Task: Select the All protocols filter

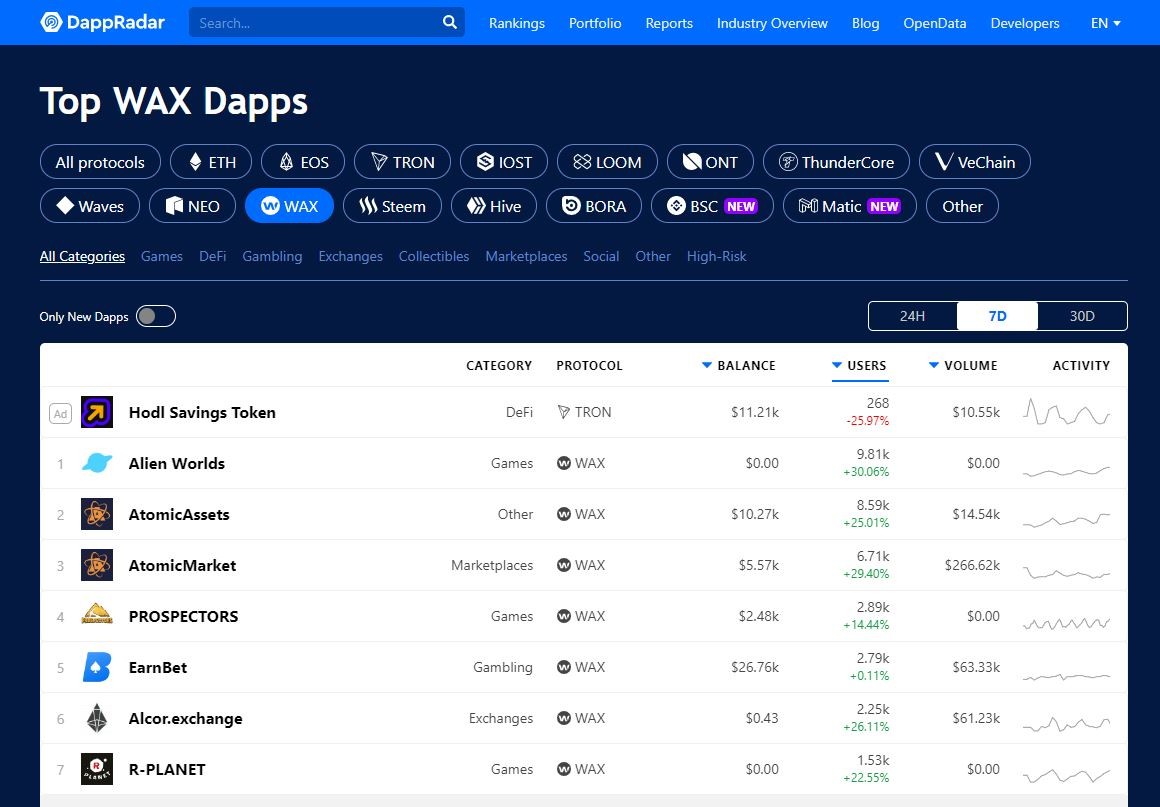Action: (100, 162)
